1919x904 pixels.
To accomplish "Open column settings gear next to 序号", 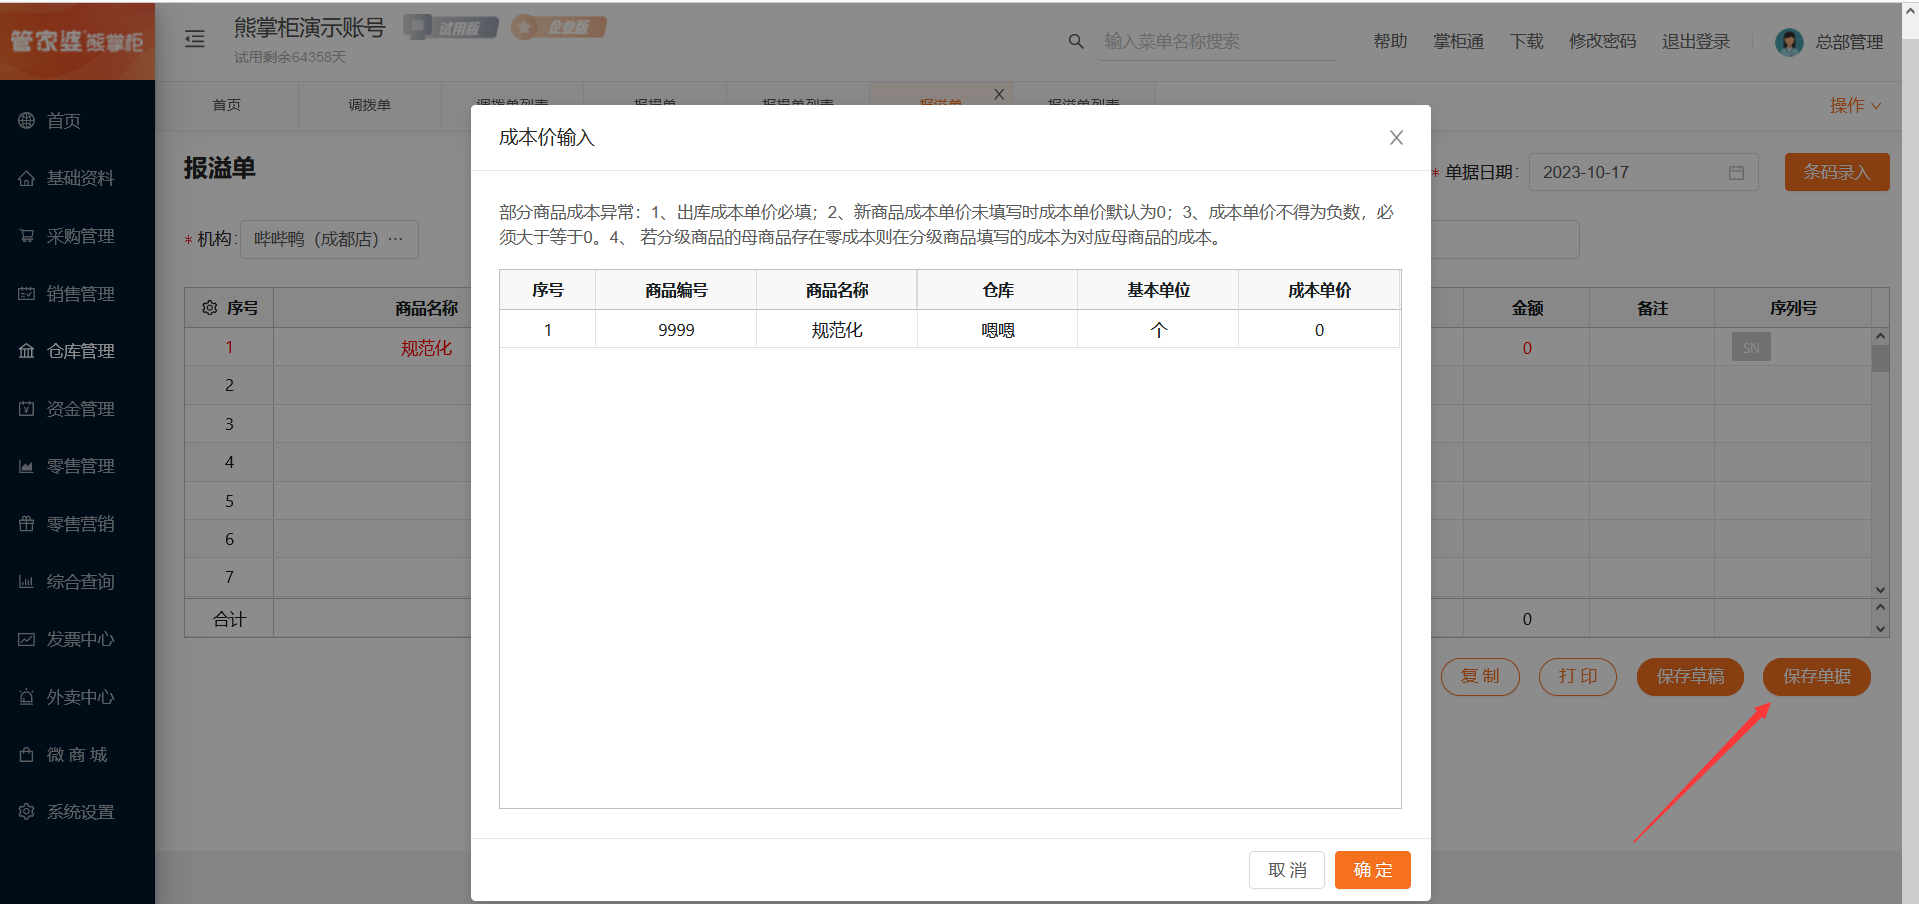I will click(x=210, y=308).
